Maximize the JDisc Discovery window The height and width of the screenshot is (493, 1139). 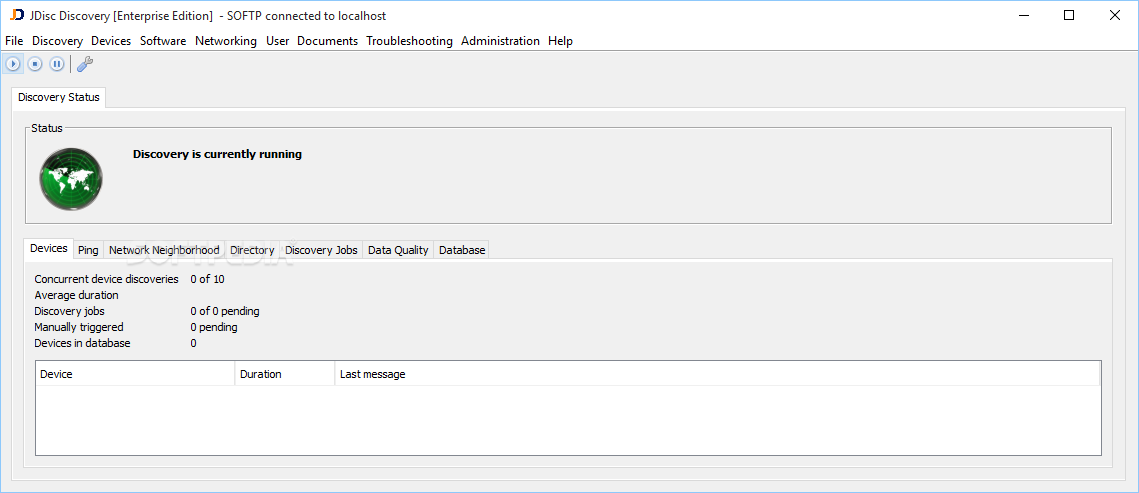tap(1069, 15)
